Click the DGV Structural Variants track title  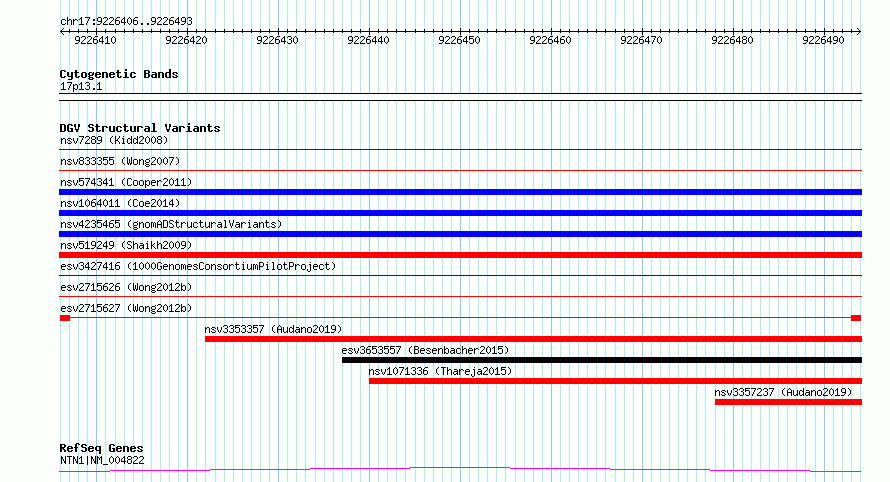point(140,128)
